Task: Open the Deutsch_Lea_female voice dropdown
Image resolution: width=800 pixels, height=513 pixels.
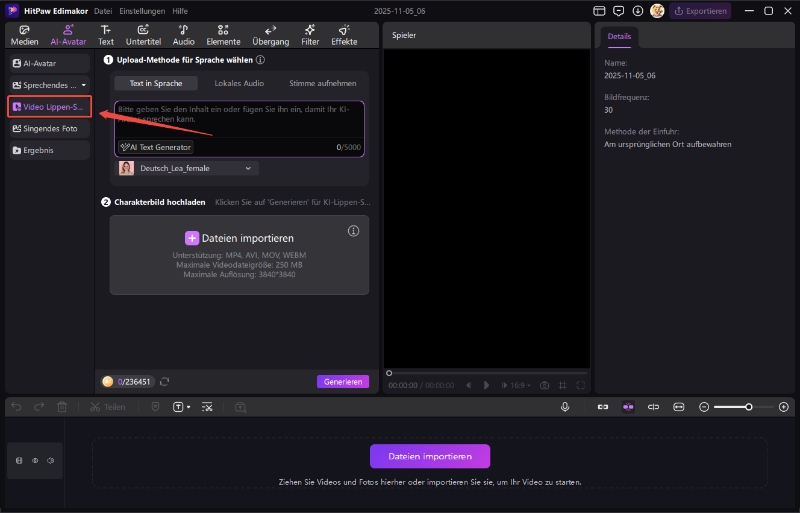Action: [x=188, y=168]
